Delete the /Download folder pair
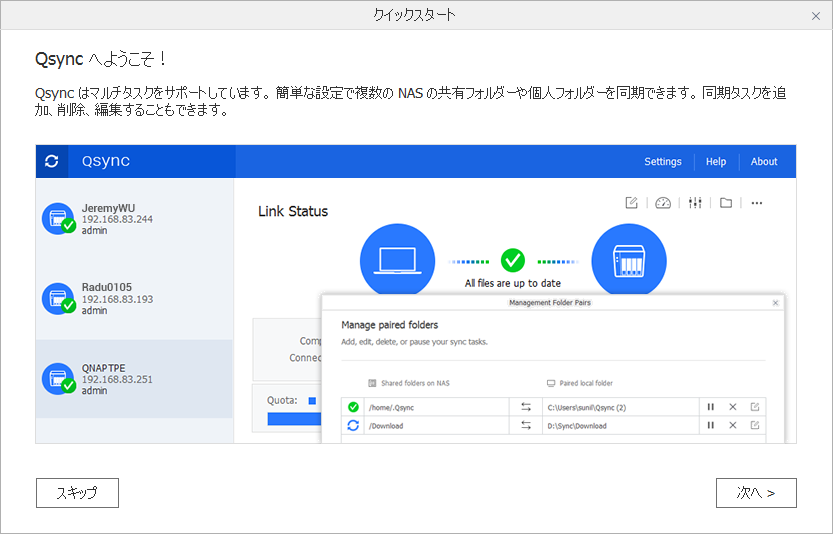Screen dimensions: 833x534 click(733, 425)
